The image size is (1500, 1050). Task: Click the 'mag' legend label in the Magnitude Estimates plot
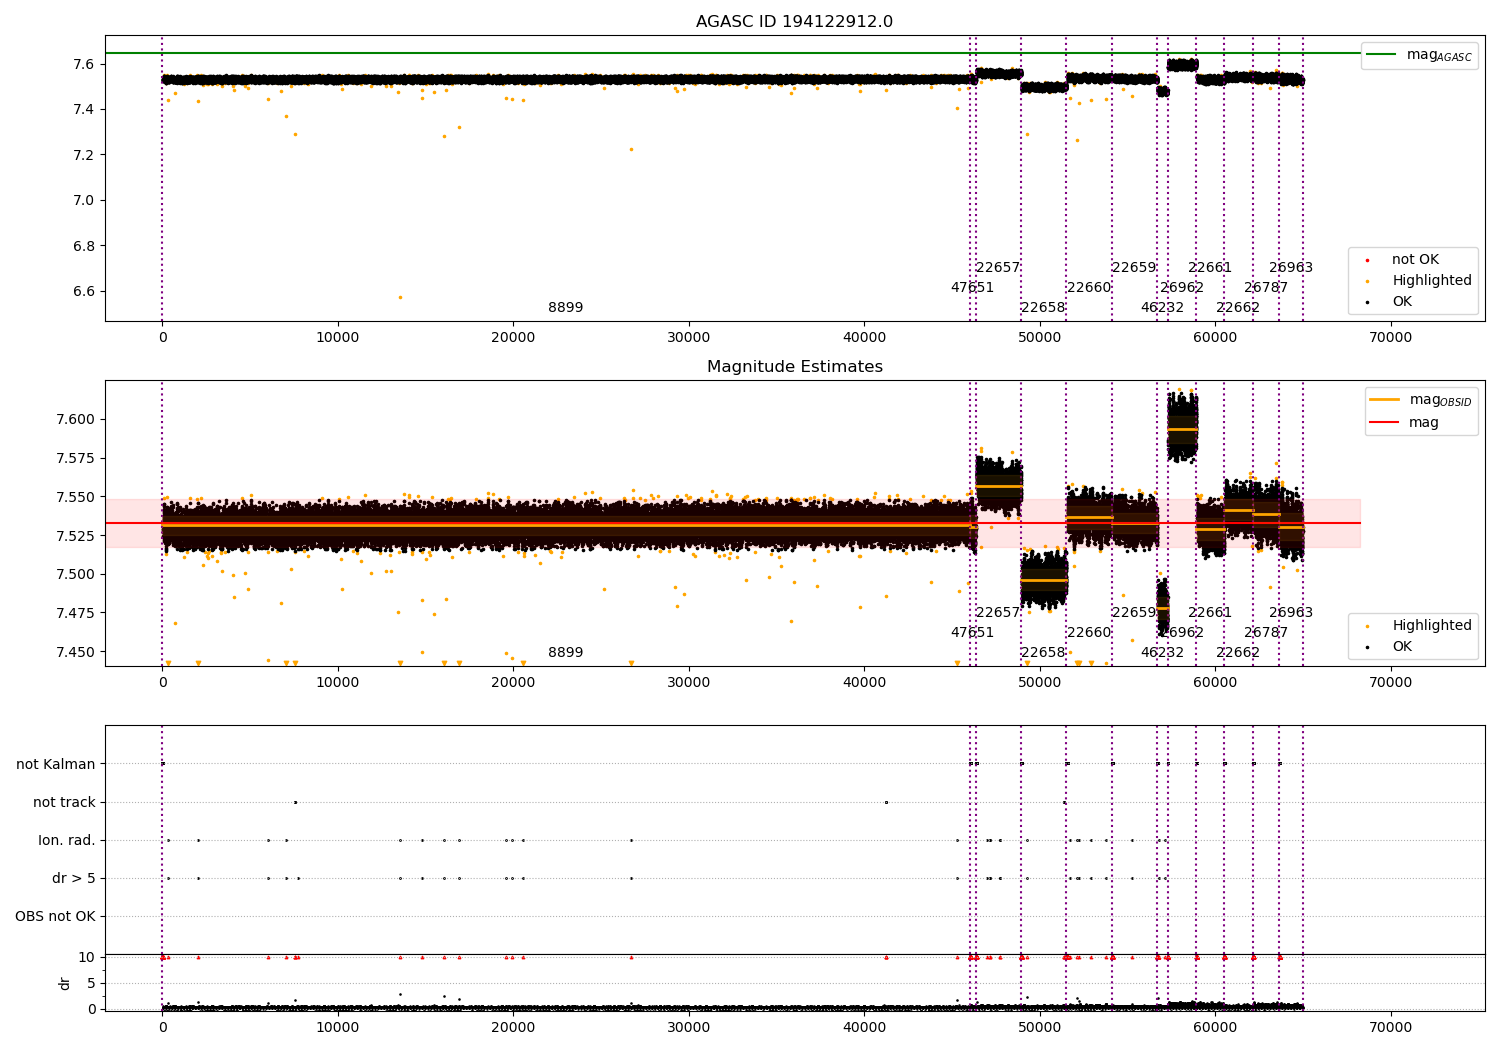1424,423
